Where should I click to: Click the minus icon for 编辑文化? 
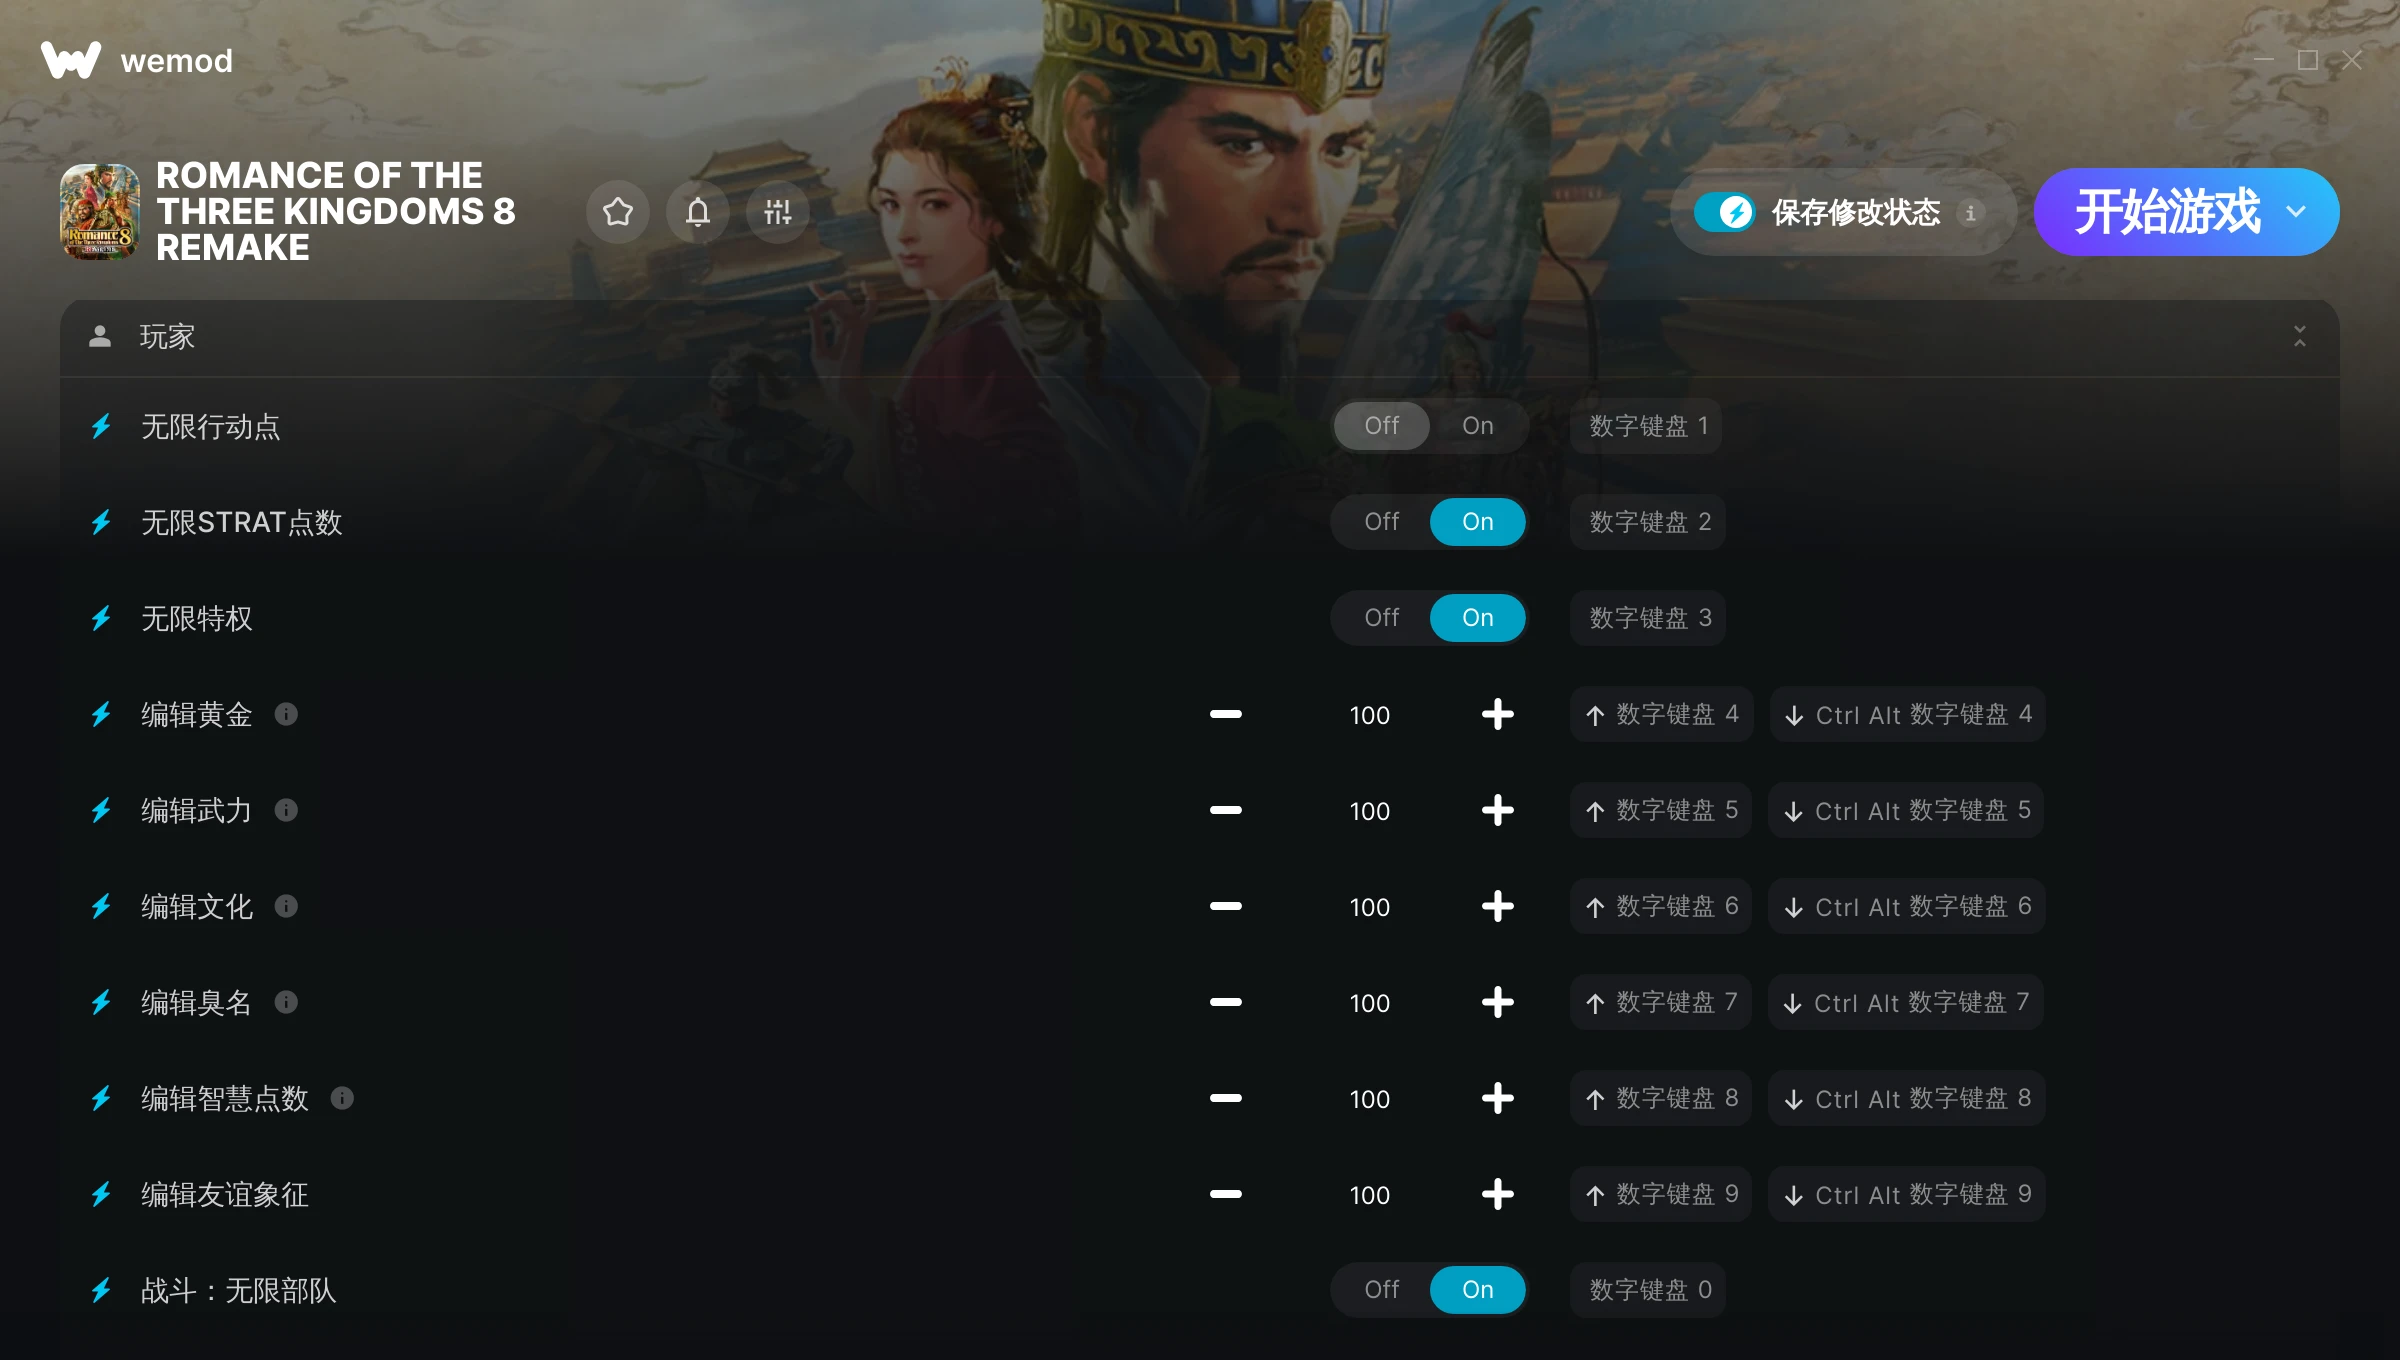[x=1225, y=906]
